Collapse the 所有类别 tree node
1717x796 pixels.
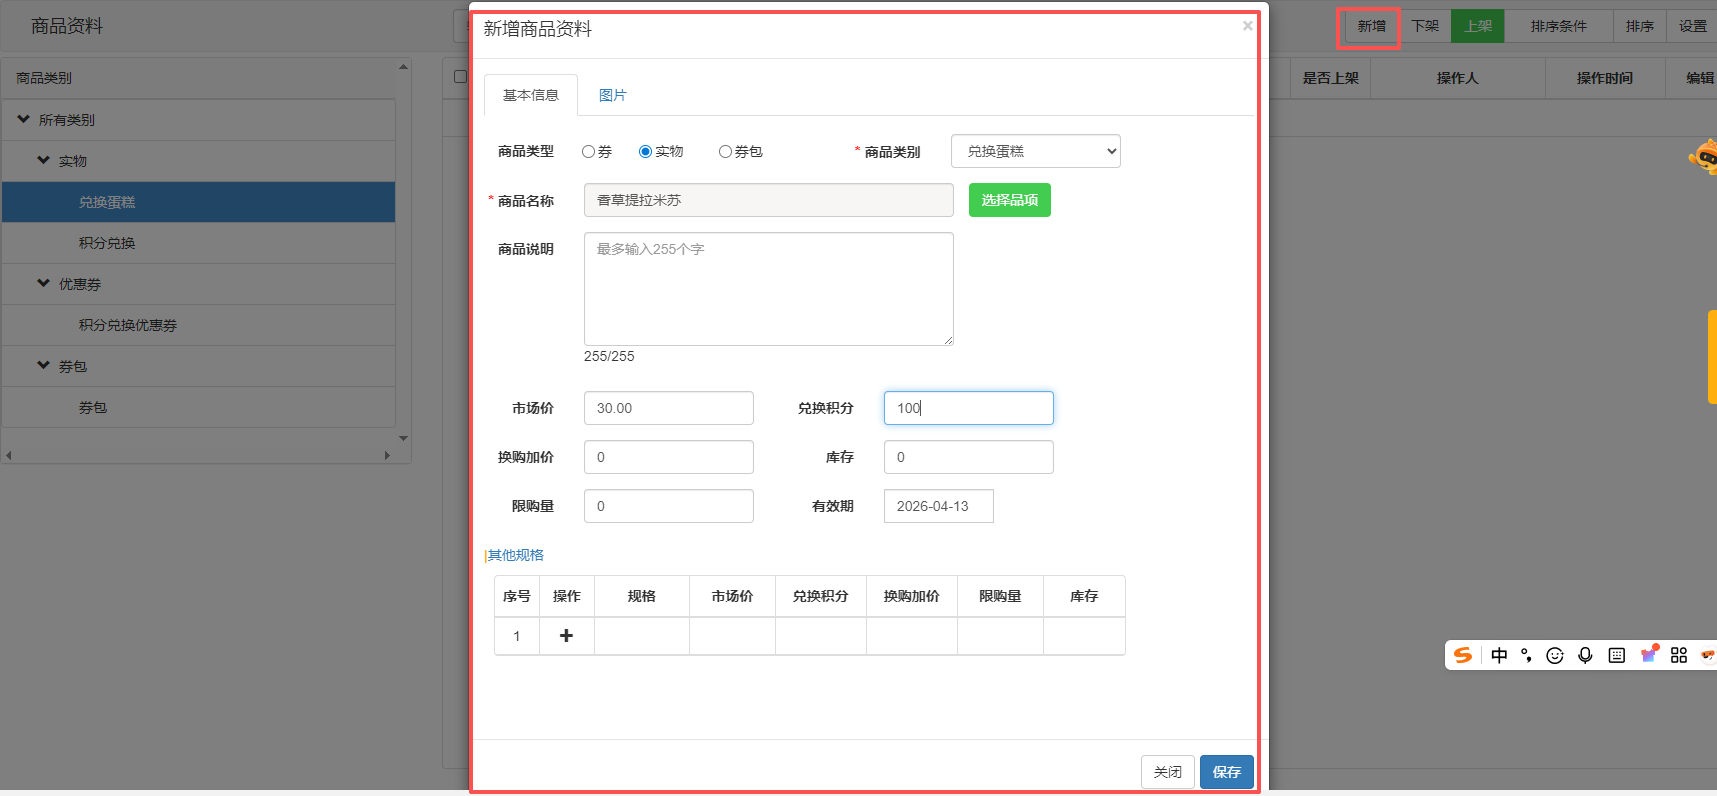tap(24, 119)
